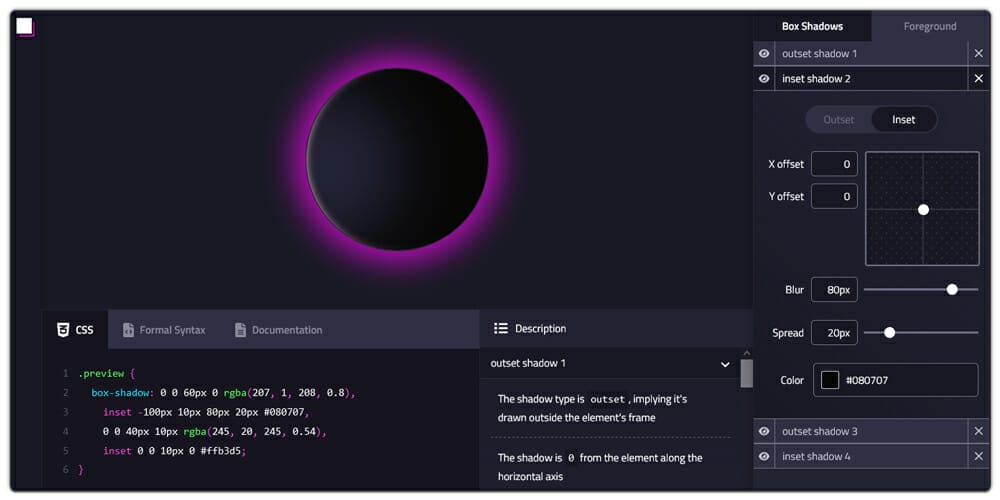Hide inset shadow 4 via eye icon
Viewport: 1000px width, 500px height.
tap(764, 457)
